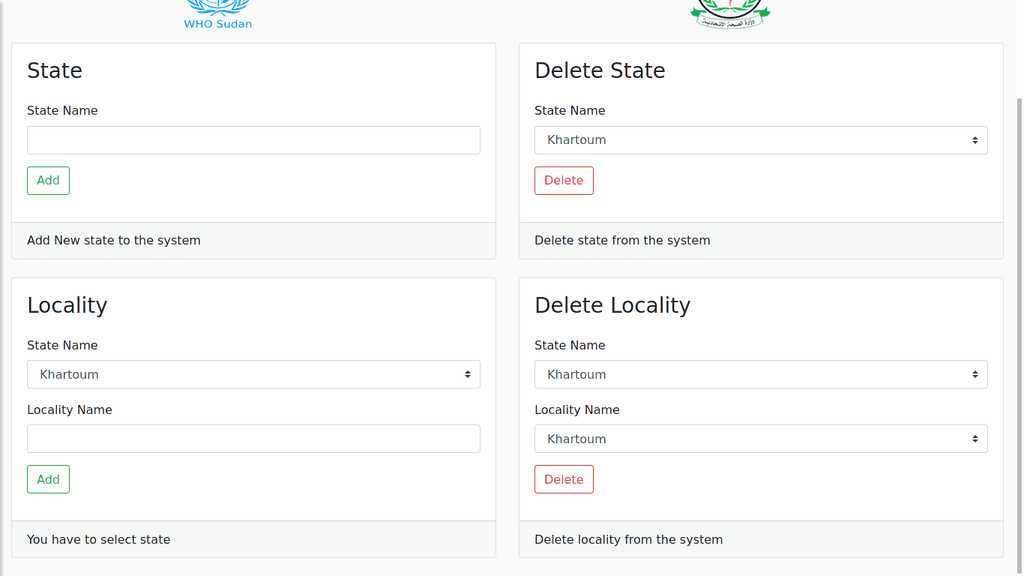Click the 'State' card heading
The width and height of the screenshot is (1024, 576).
pos(55,71)
